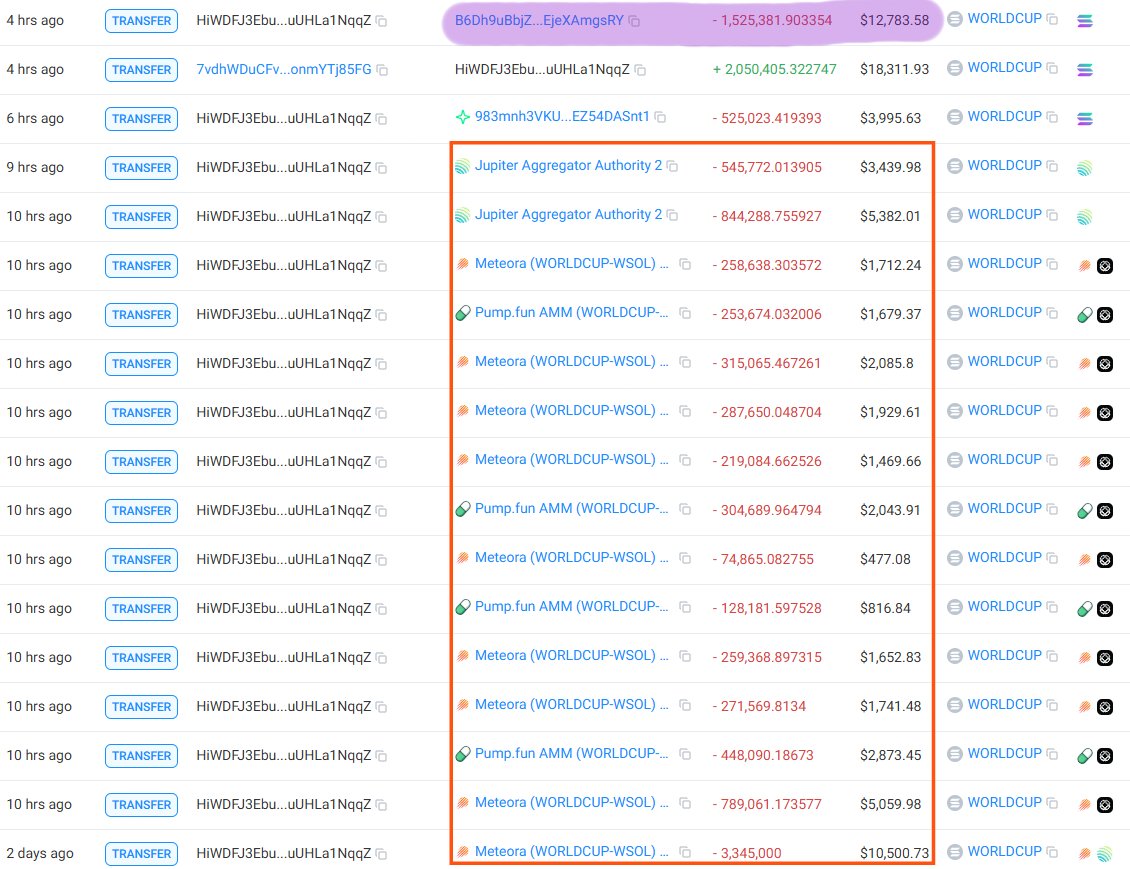Click TRANSFER badge in the +2,050,405.322747 row
This screenshot has width=1130, height=869.
pyautogui.click(x=141, y=70)
